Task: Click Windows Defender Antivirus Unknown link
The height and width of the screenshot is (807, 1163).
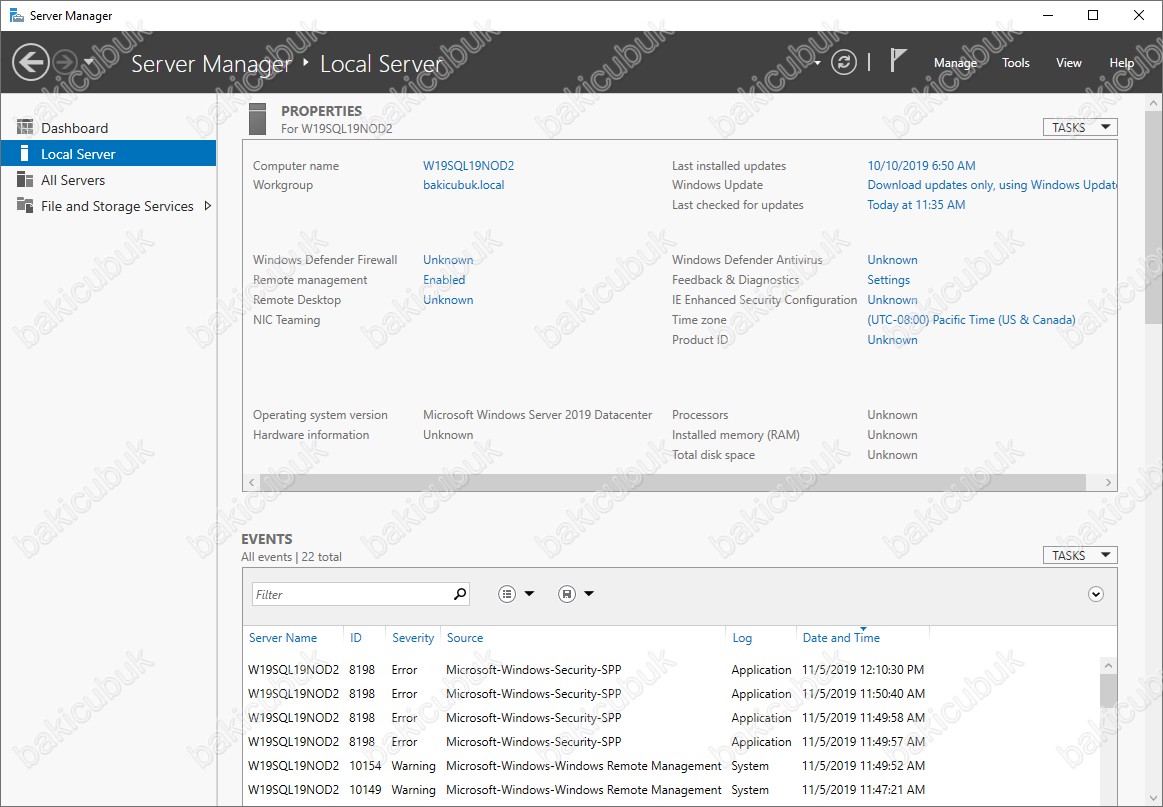Action: 892,260
